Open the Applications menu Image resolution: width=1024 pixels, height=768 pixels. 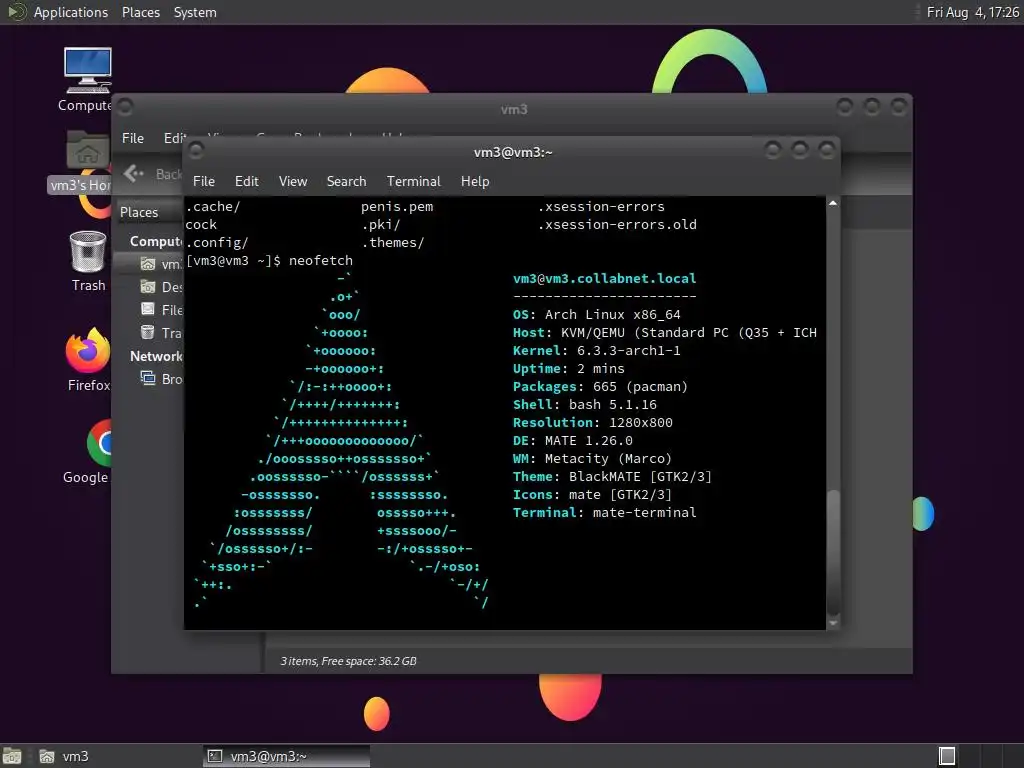click(71, 12)
